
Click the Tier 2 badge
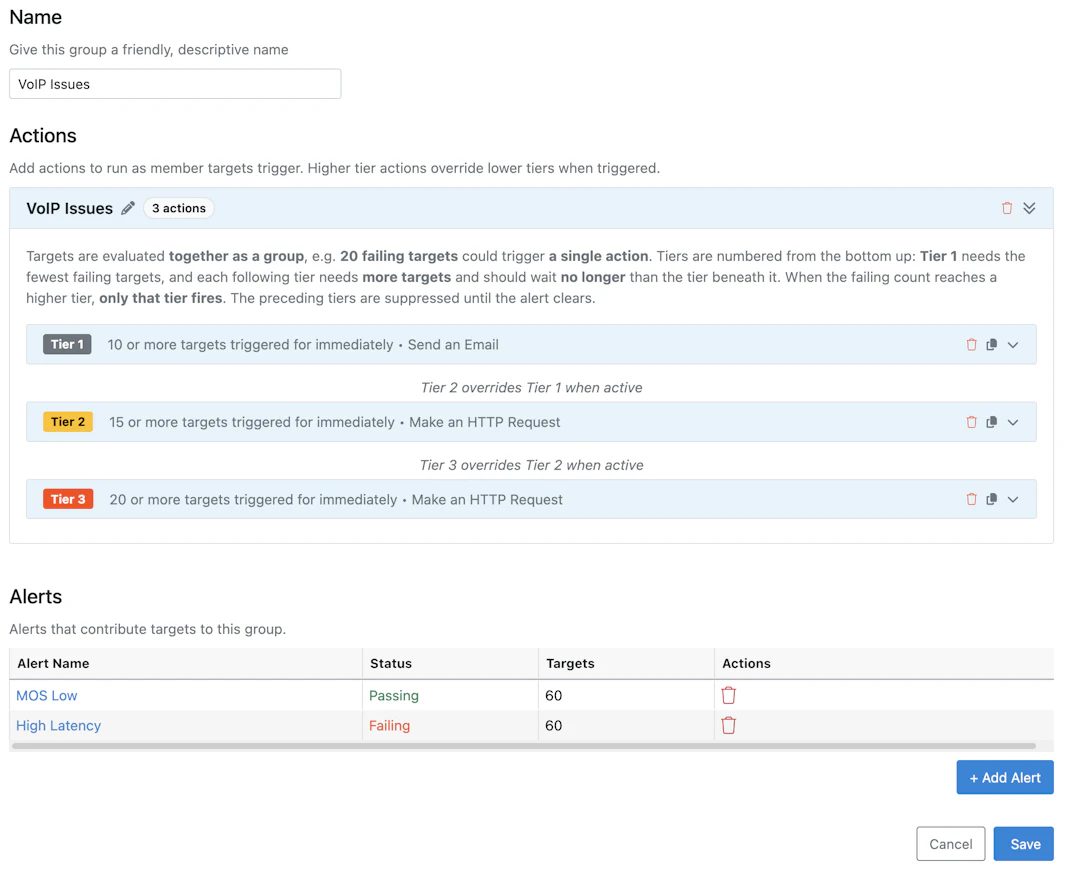tap(68, 422)
